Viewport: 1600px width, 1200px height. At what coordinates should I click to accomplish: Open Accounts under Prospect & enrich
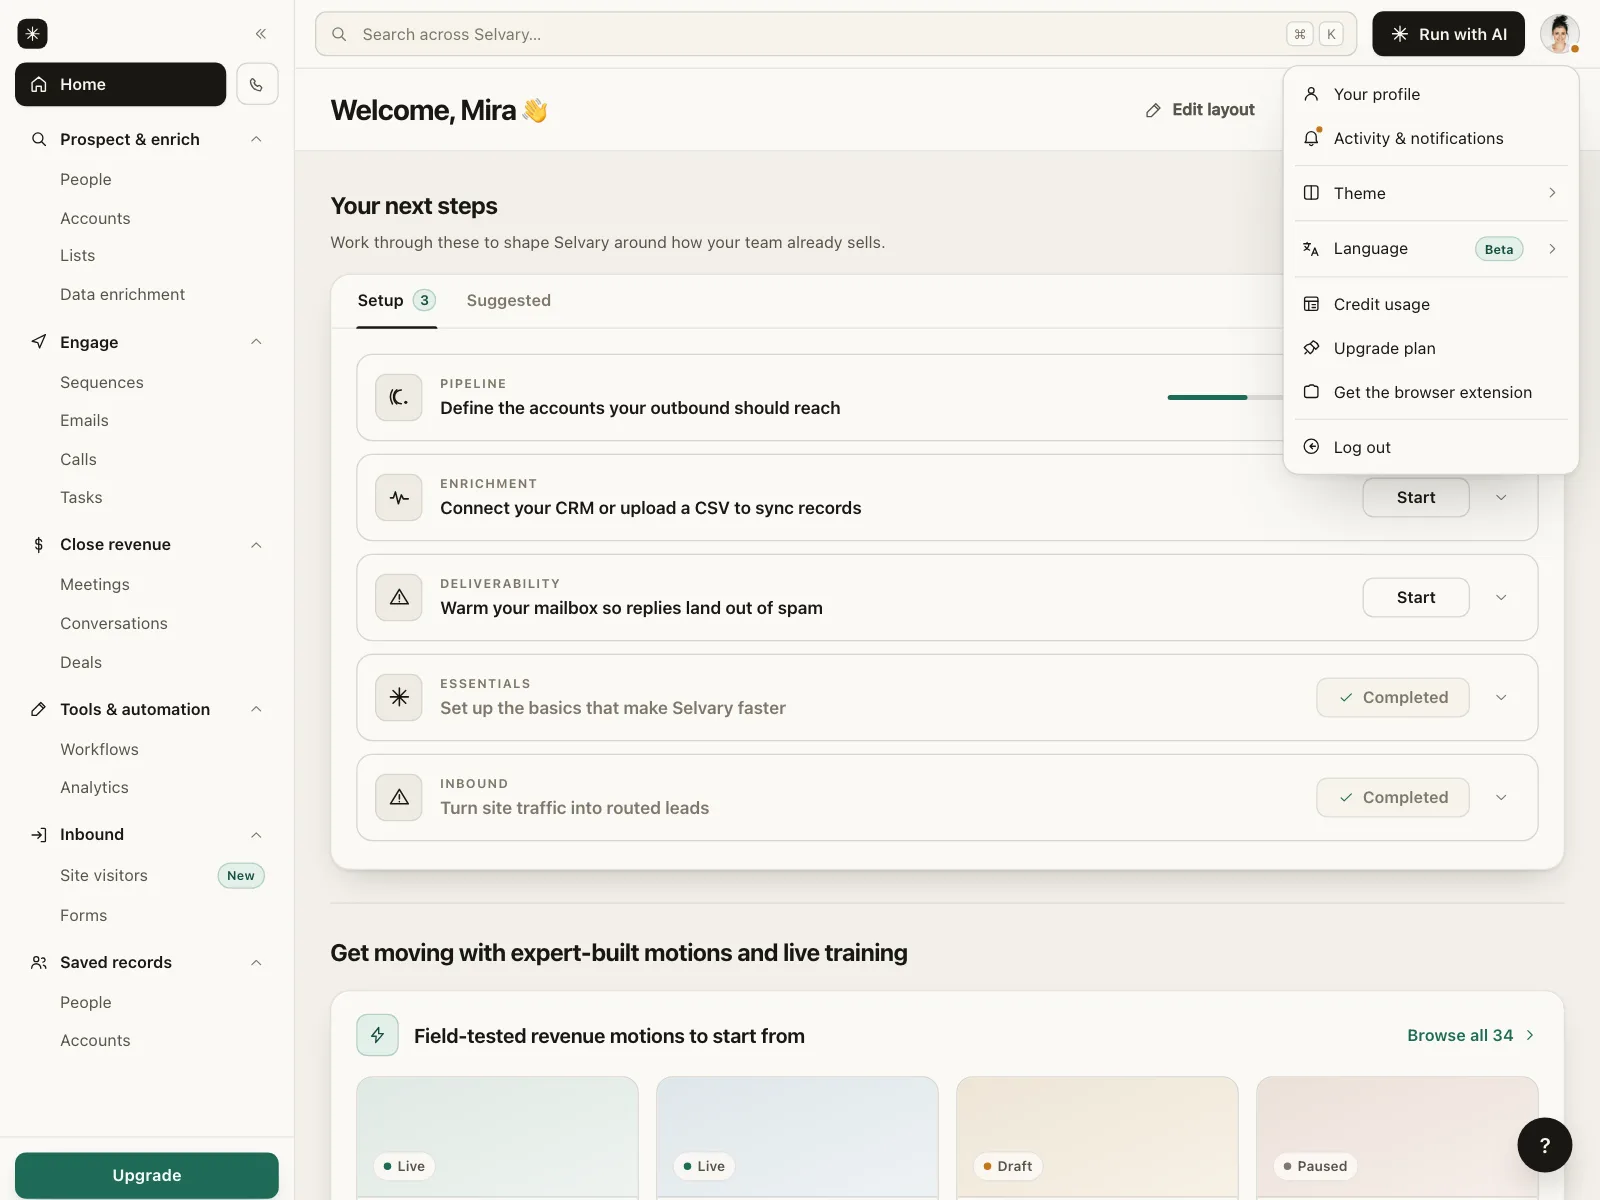click(x=95, y=218)
